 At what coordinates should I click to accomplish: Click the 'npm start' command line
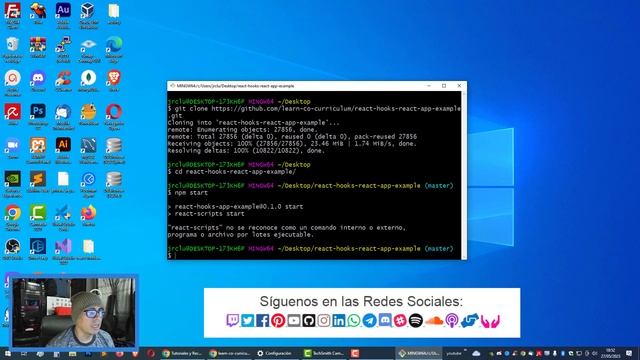[x=188, y=192]
